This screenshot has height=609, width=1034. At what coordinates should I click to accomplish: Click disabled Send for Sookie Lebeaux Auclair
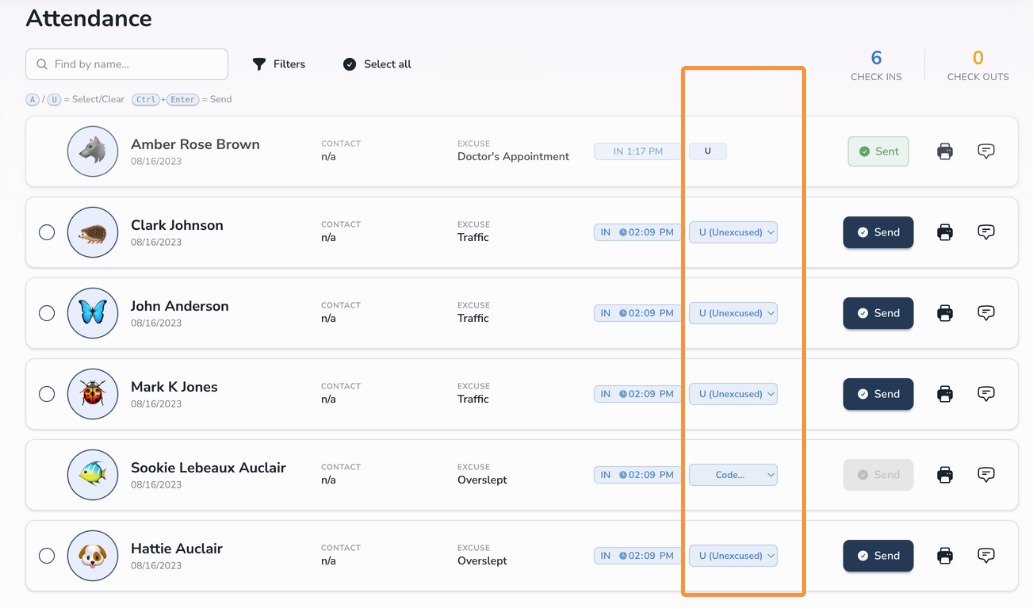click(x=878, y=475)
